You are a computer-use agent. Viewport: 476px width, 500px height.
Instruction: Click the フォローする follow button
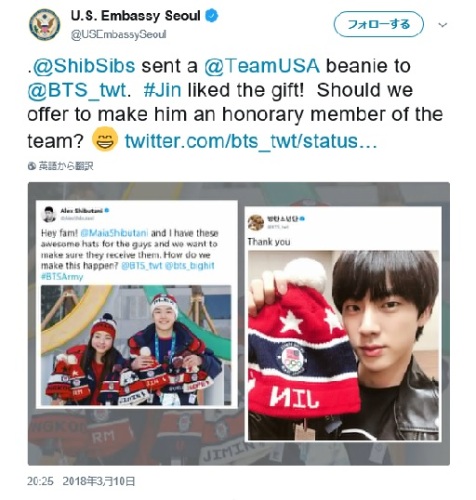379,24
